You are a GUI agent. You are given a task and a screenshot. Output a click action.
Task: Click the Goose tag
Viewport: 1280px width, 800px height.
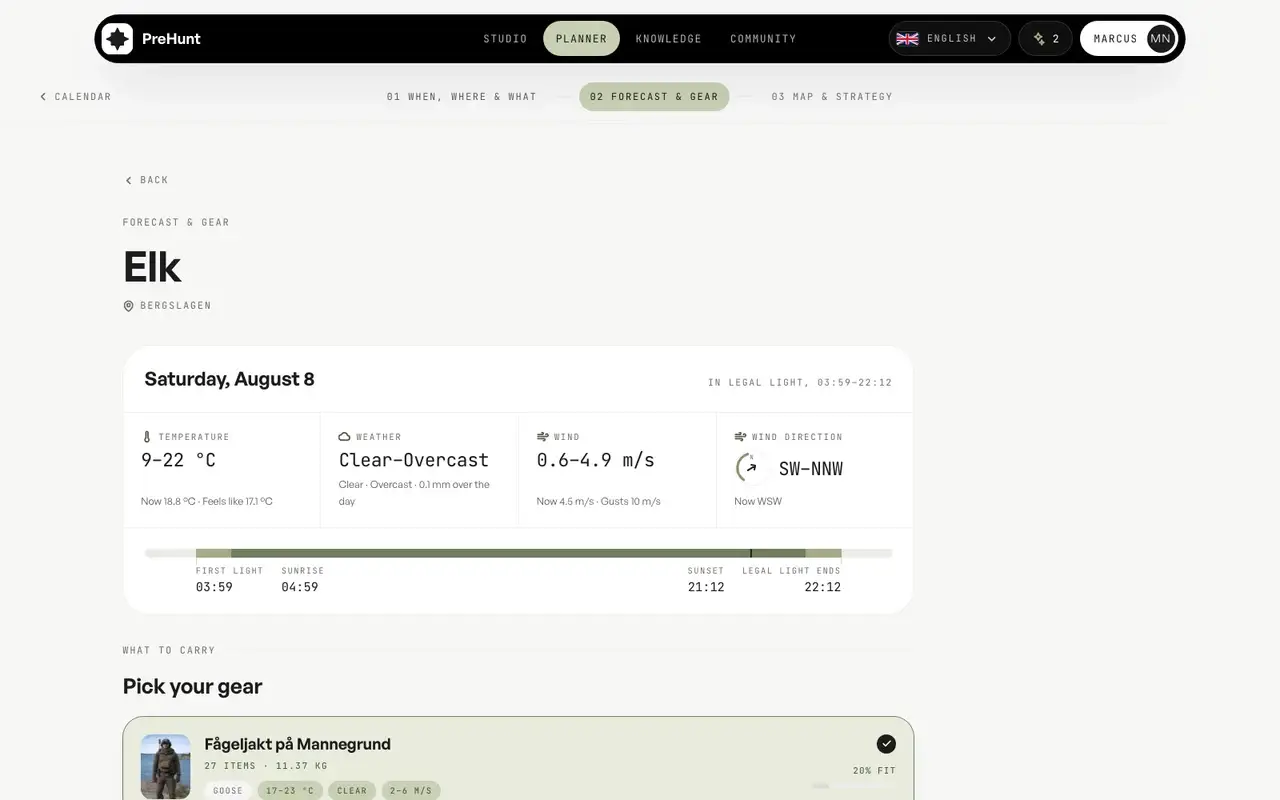tap(228, 790)
